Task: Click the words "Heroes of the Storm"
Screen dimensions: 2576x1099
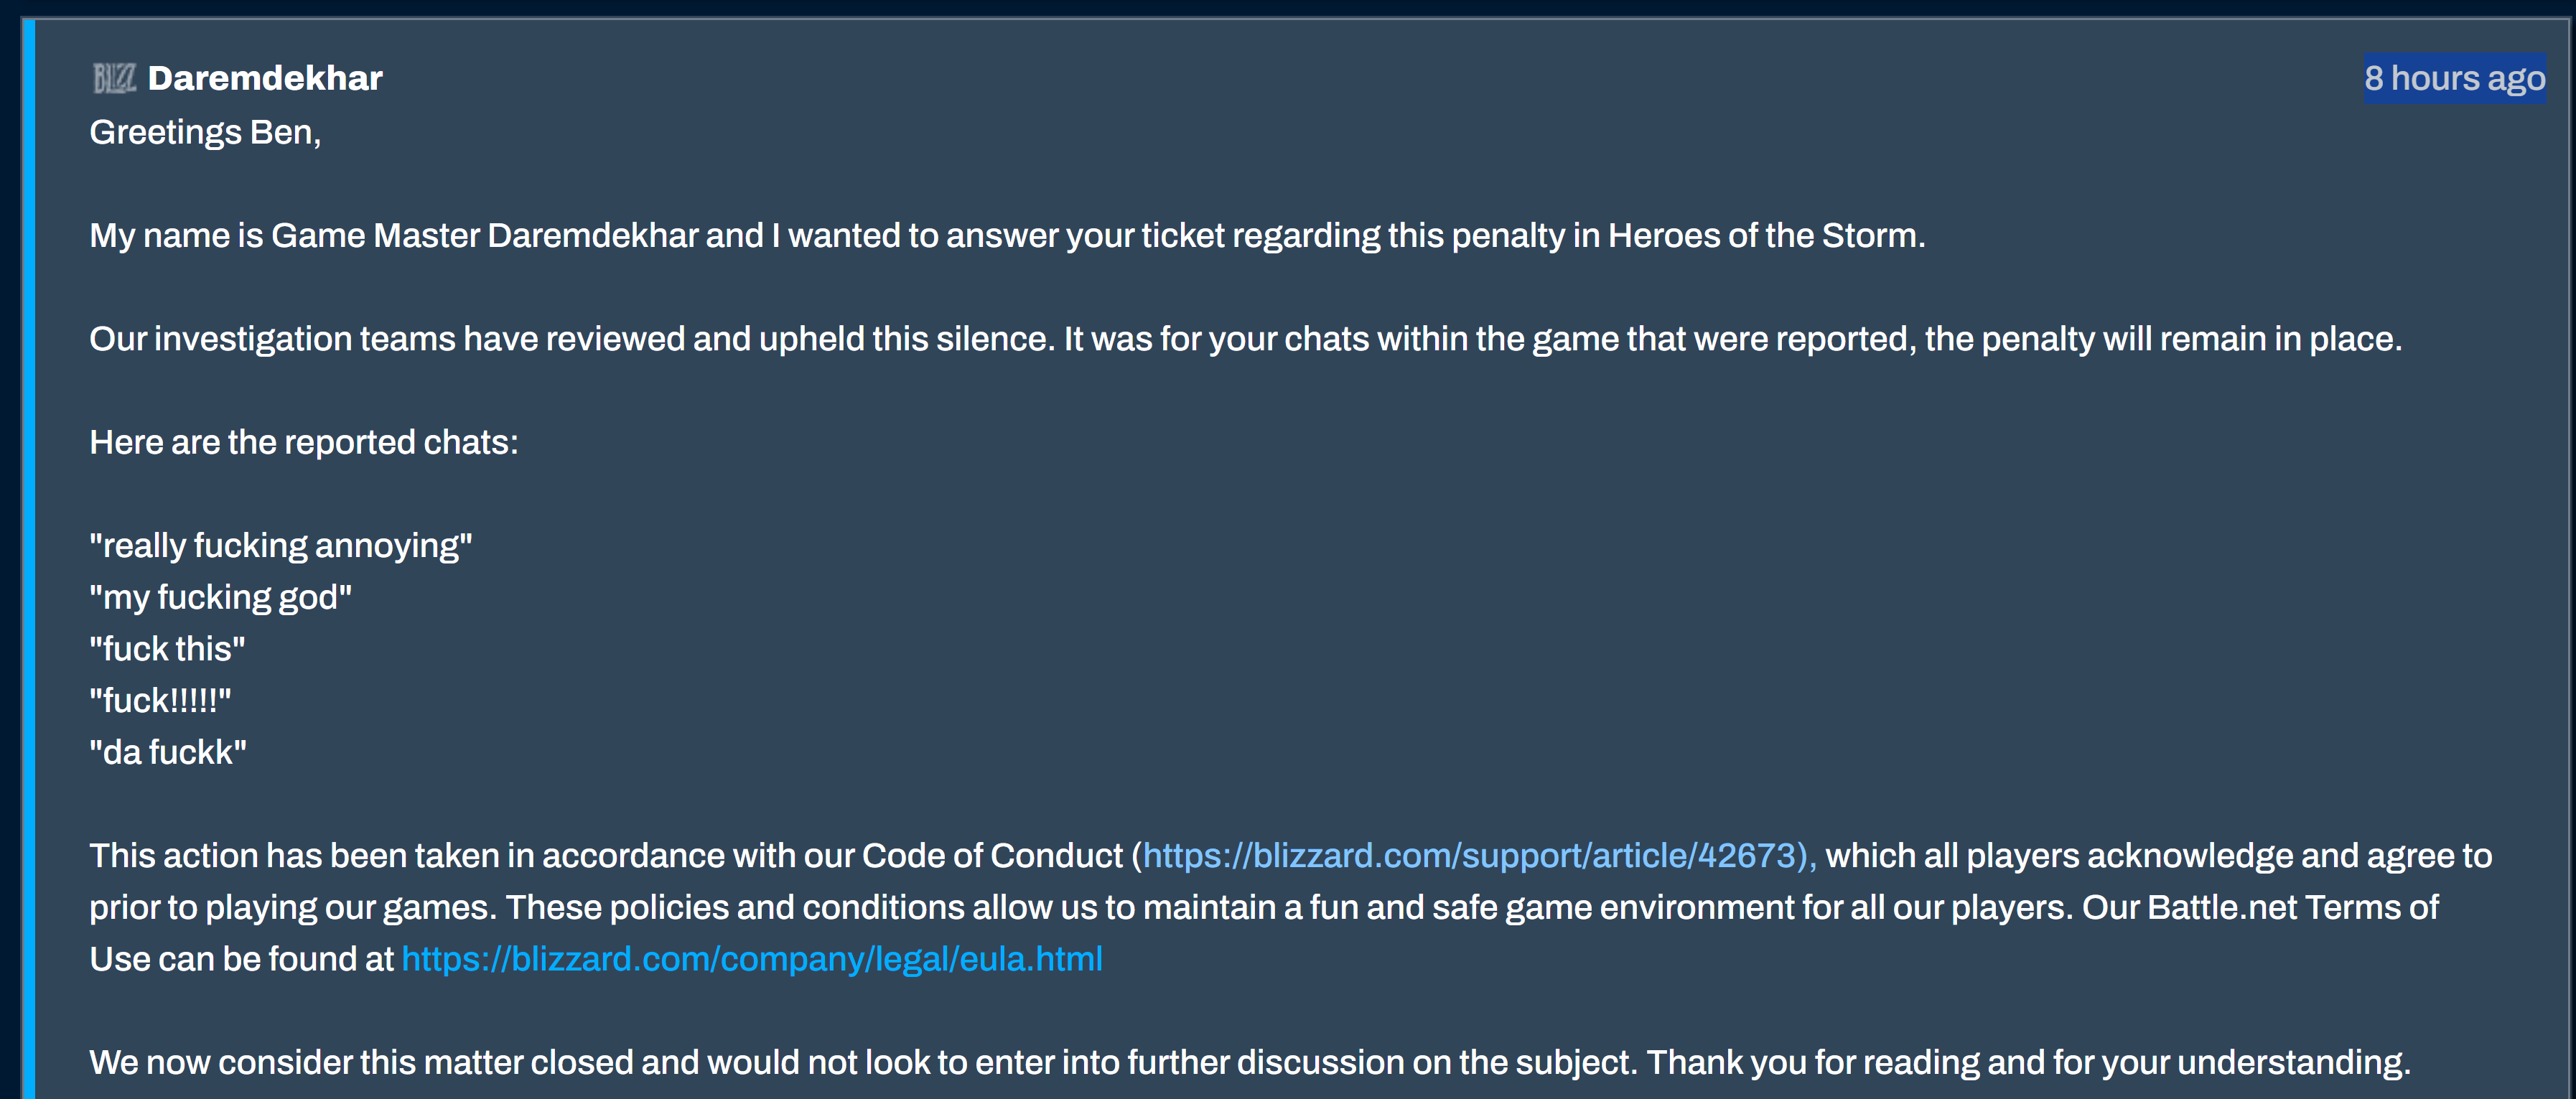Action: pos(1765,236)
